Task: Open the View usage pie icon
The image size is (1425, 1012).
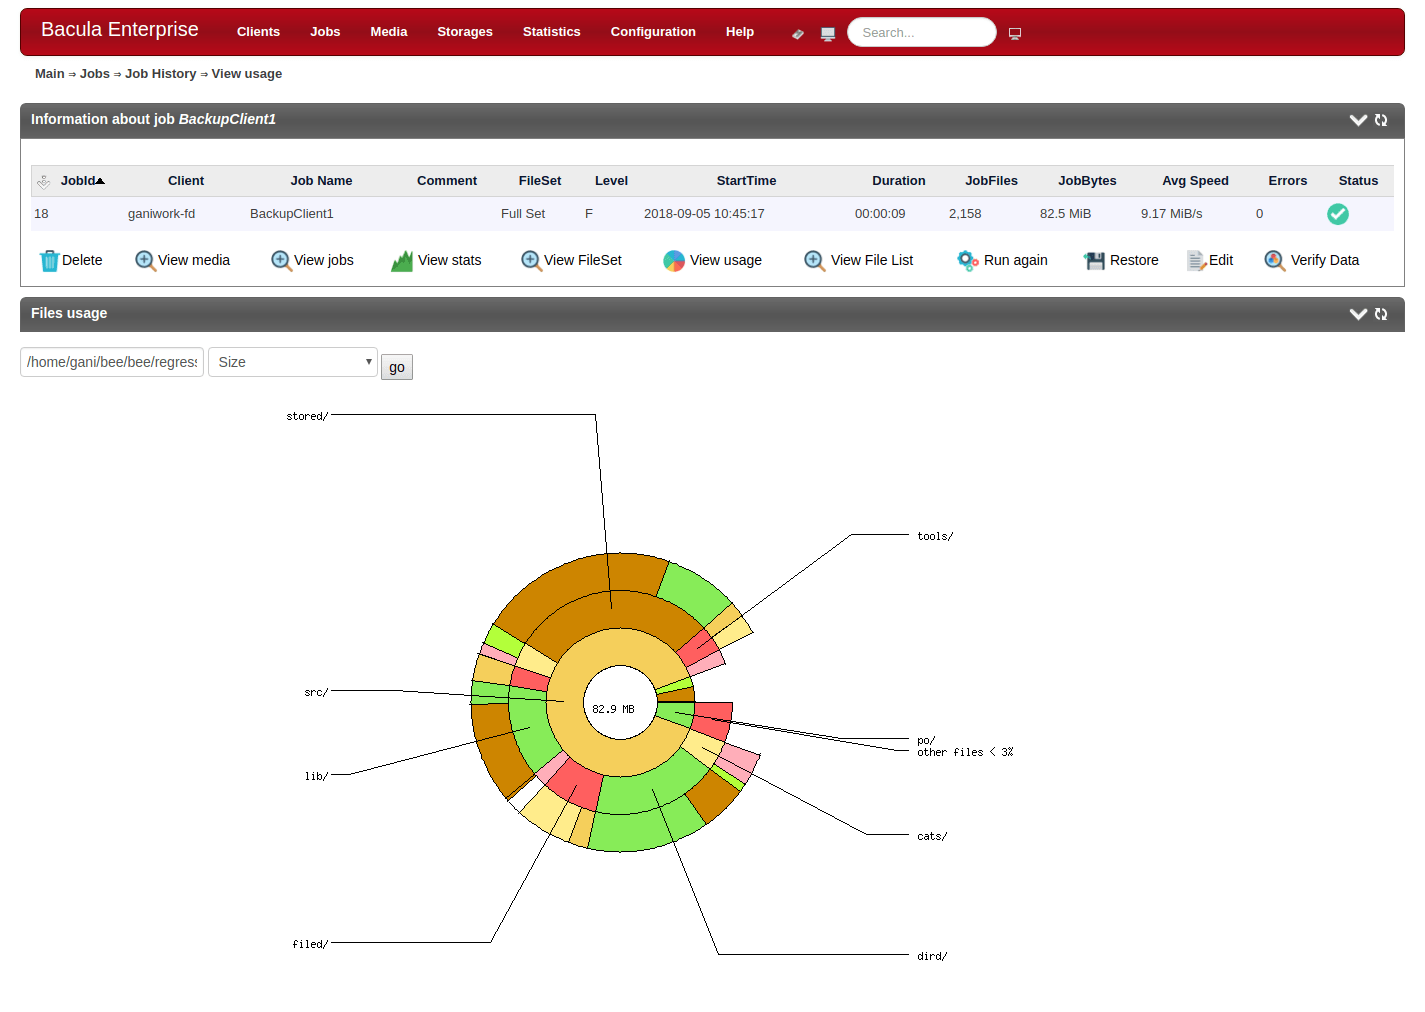Action: [x=674, y=261]
